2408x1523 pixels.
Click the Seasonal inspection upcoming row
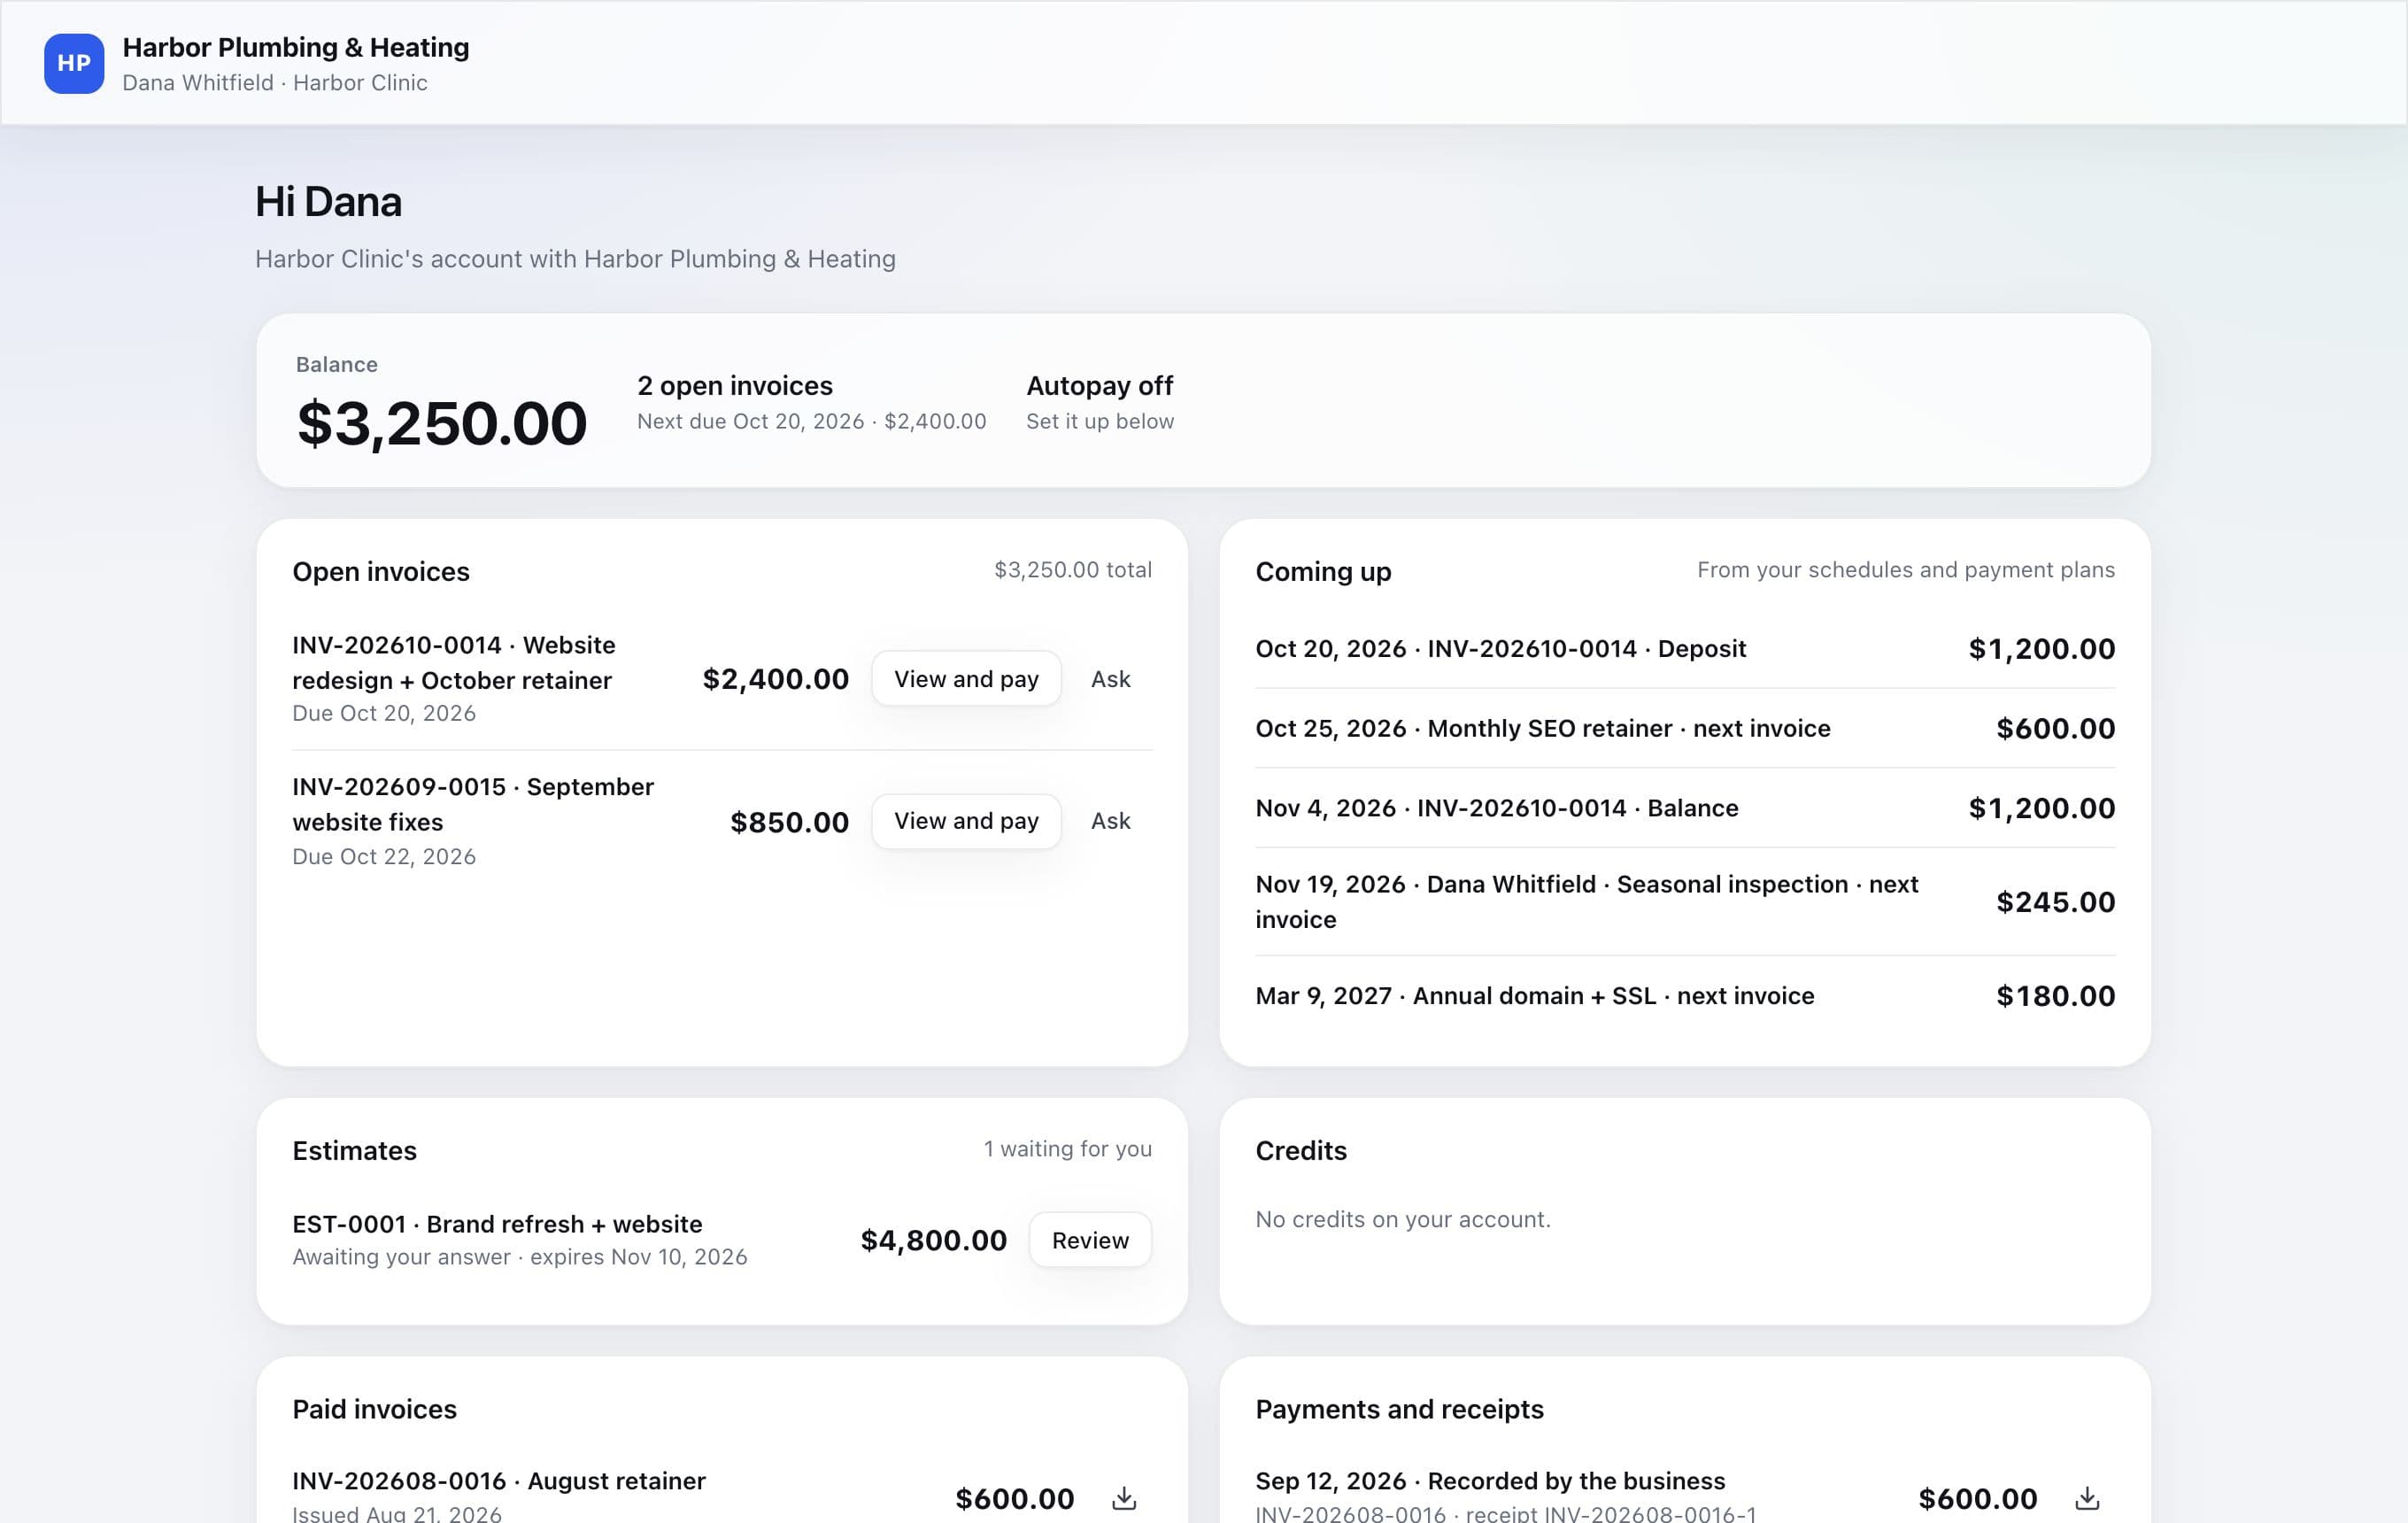pos(1685,902)
